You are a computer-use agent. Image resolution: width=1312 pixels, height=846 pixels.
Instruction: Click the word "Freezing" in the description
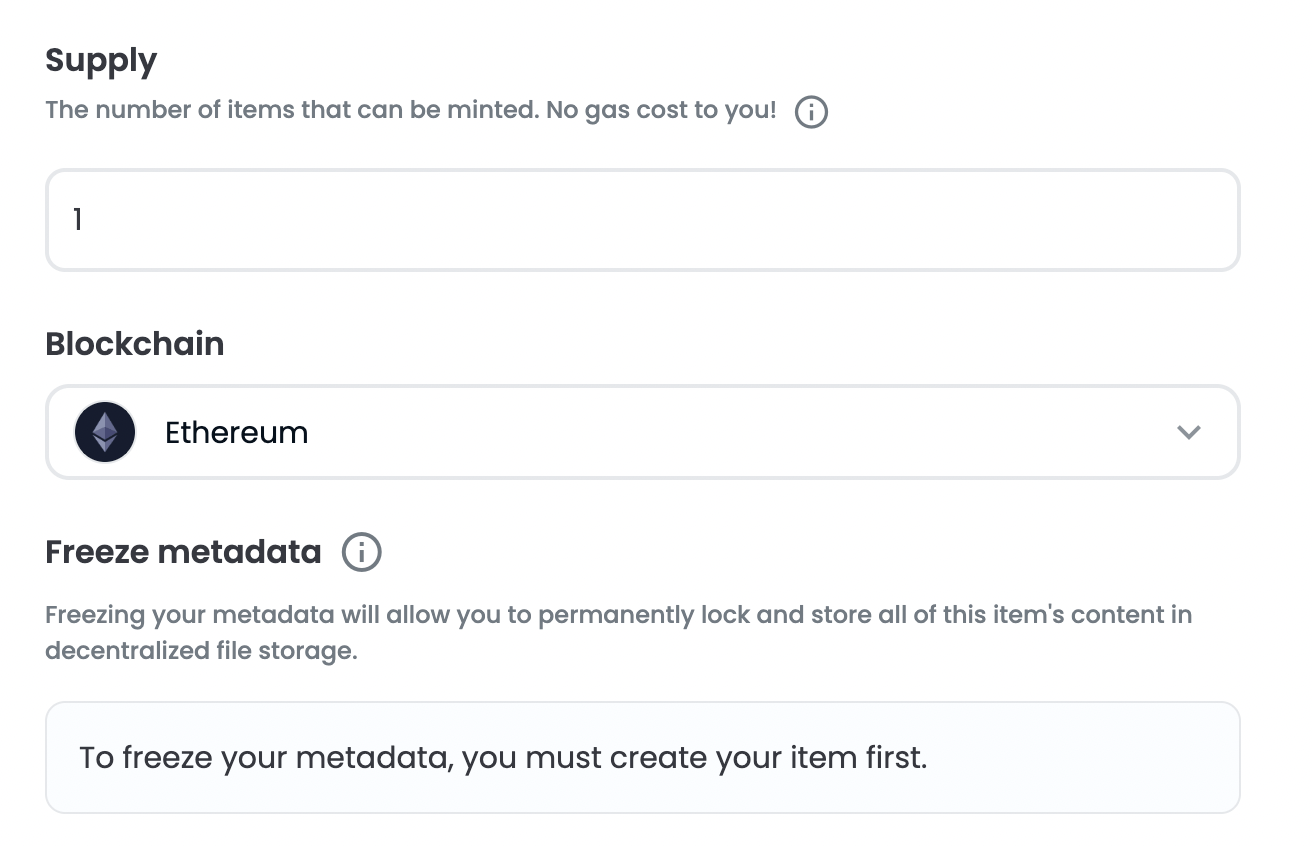(x=95, y=614)
